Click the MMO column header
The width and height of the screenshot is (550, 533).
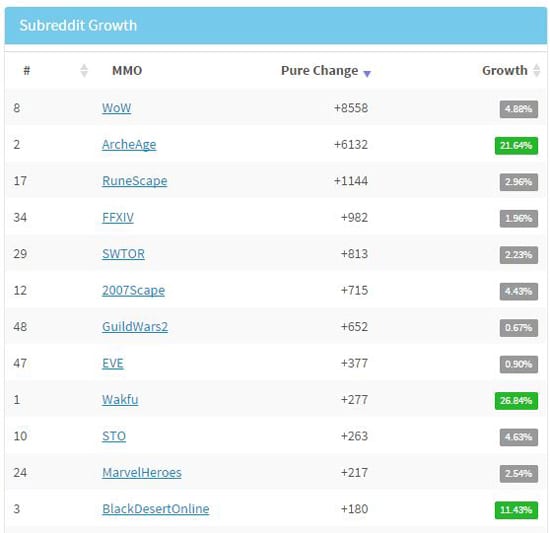[x=127, y=70]
